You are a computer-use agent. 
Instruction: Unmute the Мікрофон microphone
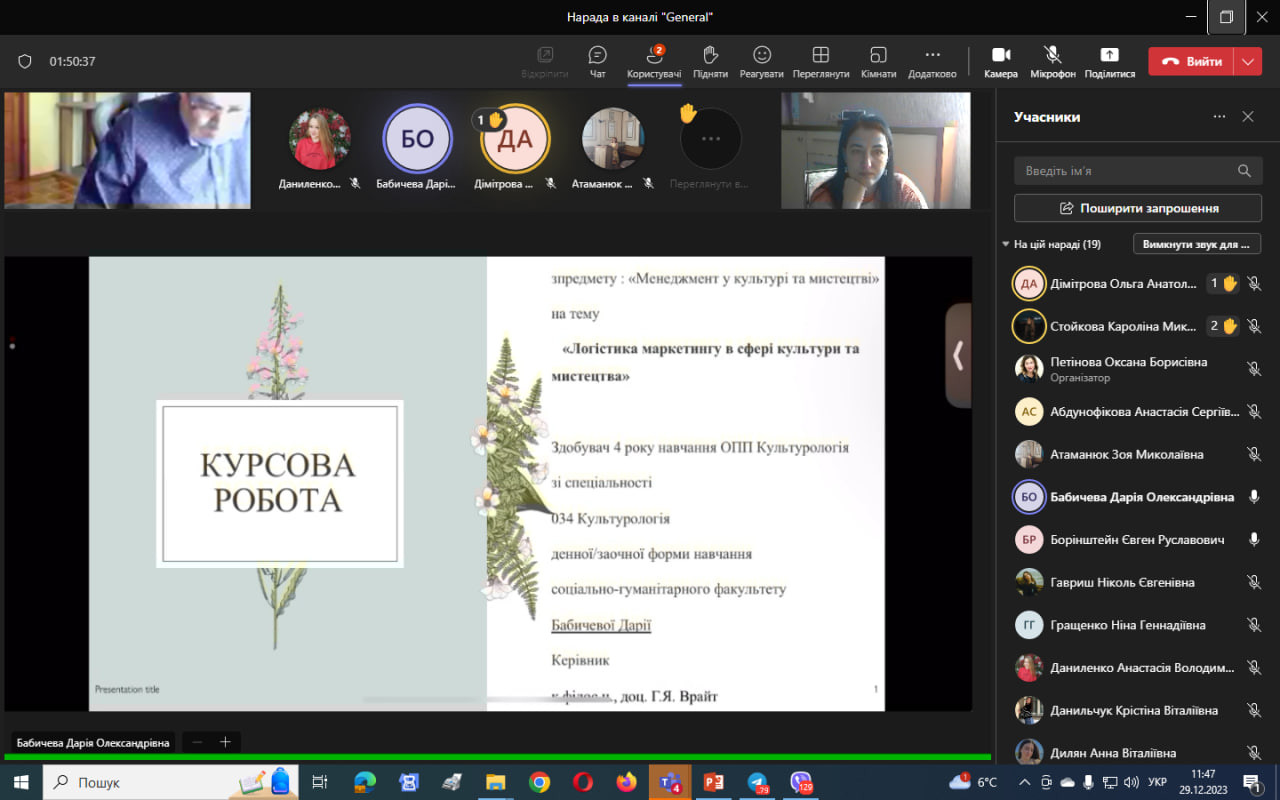tap(1052, 55)
